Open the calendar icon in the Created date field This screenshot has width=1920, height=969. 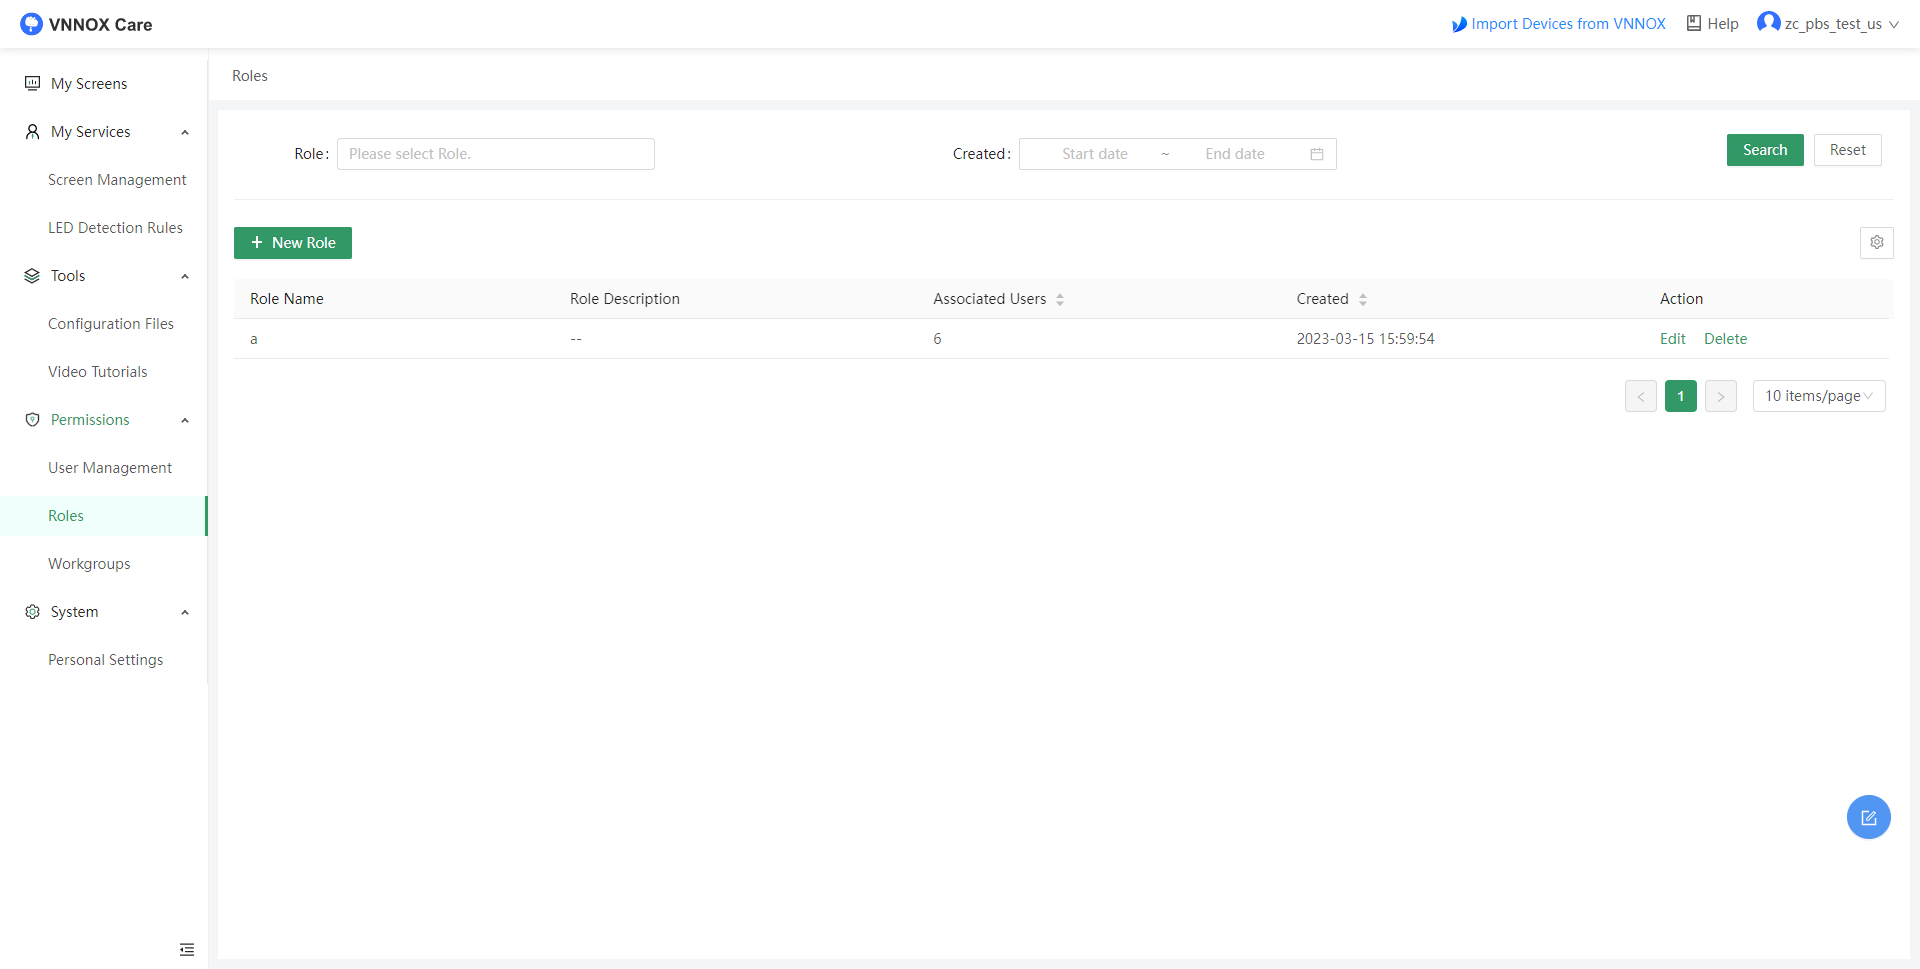pyautogui.click(x=1317, y=154)
